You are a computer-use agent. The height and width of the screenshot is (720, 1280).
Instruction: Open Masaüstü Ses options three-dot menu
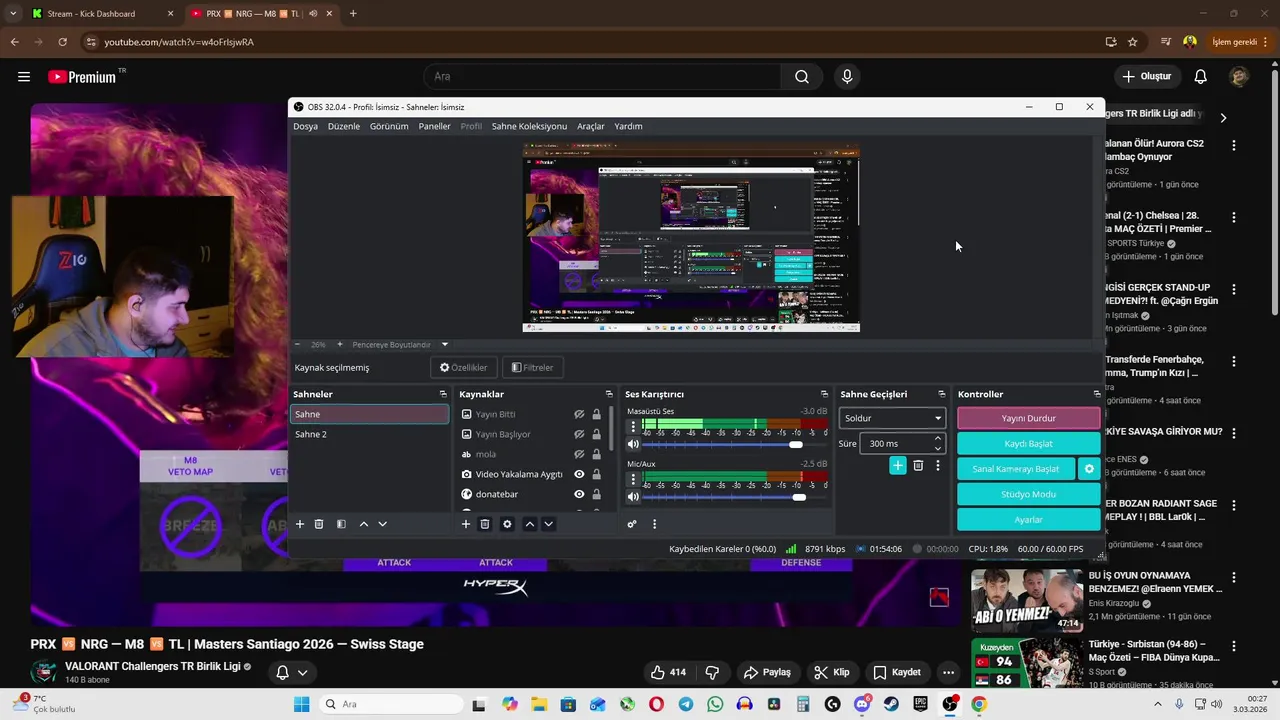coord(633,427)
